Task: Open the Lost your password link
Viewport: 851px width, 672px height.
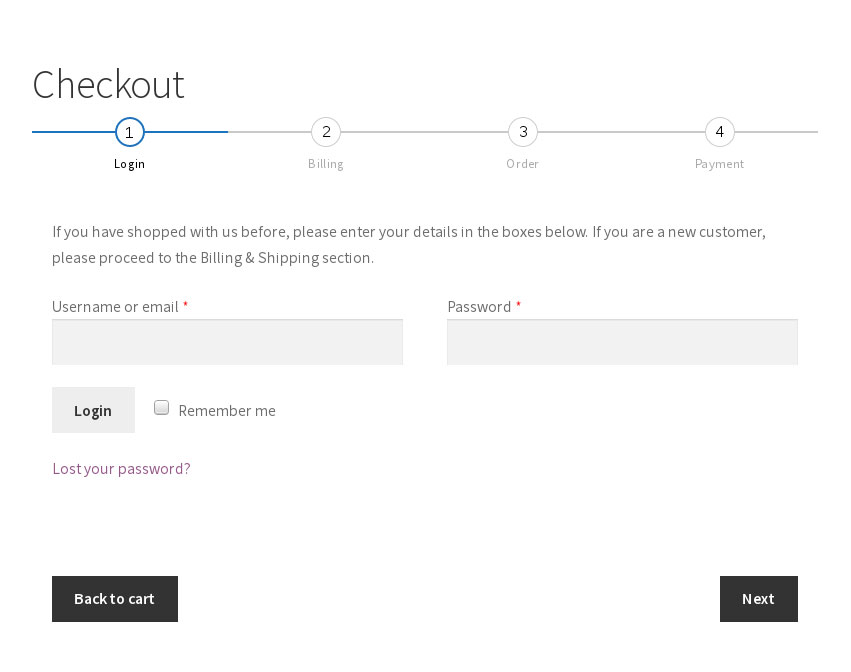Action: [121, 468]
